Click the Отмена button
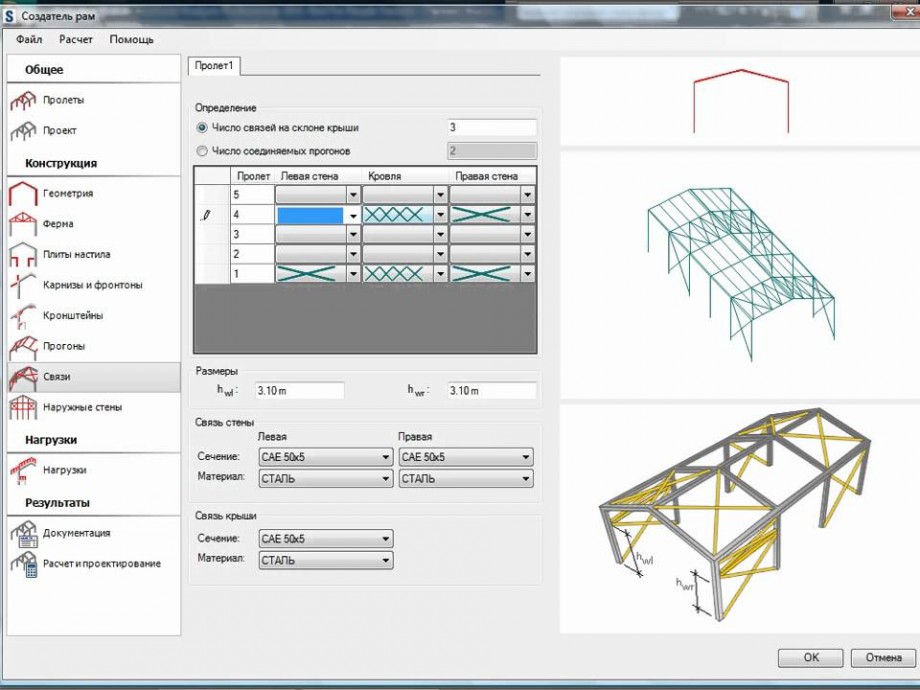 click(882, 658)
